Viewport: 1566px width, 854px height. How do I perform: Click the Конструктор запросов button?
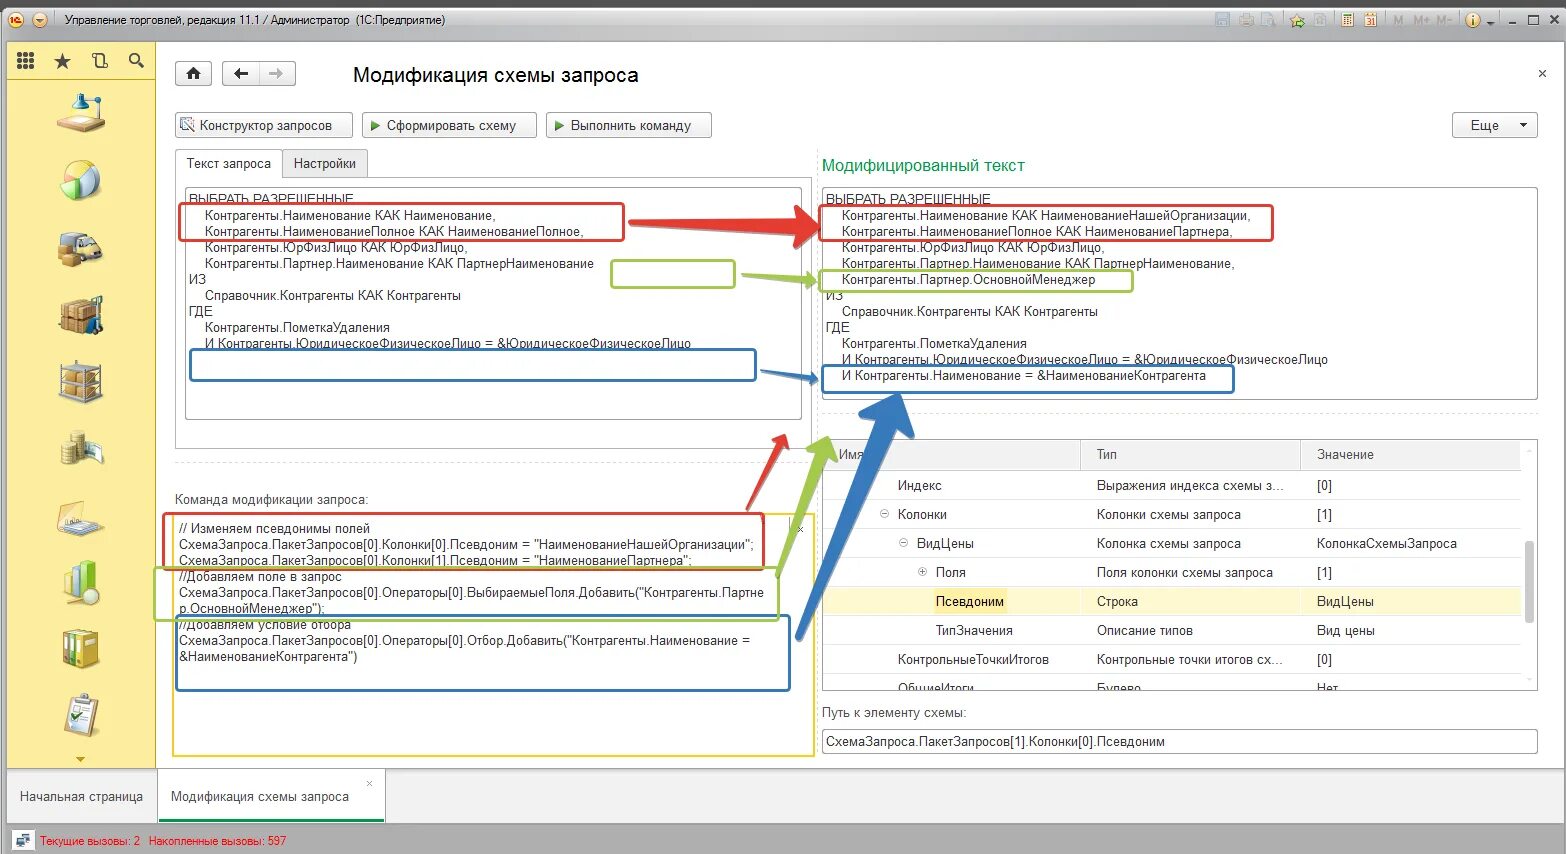coord(264,125)
